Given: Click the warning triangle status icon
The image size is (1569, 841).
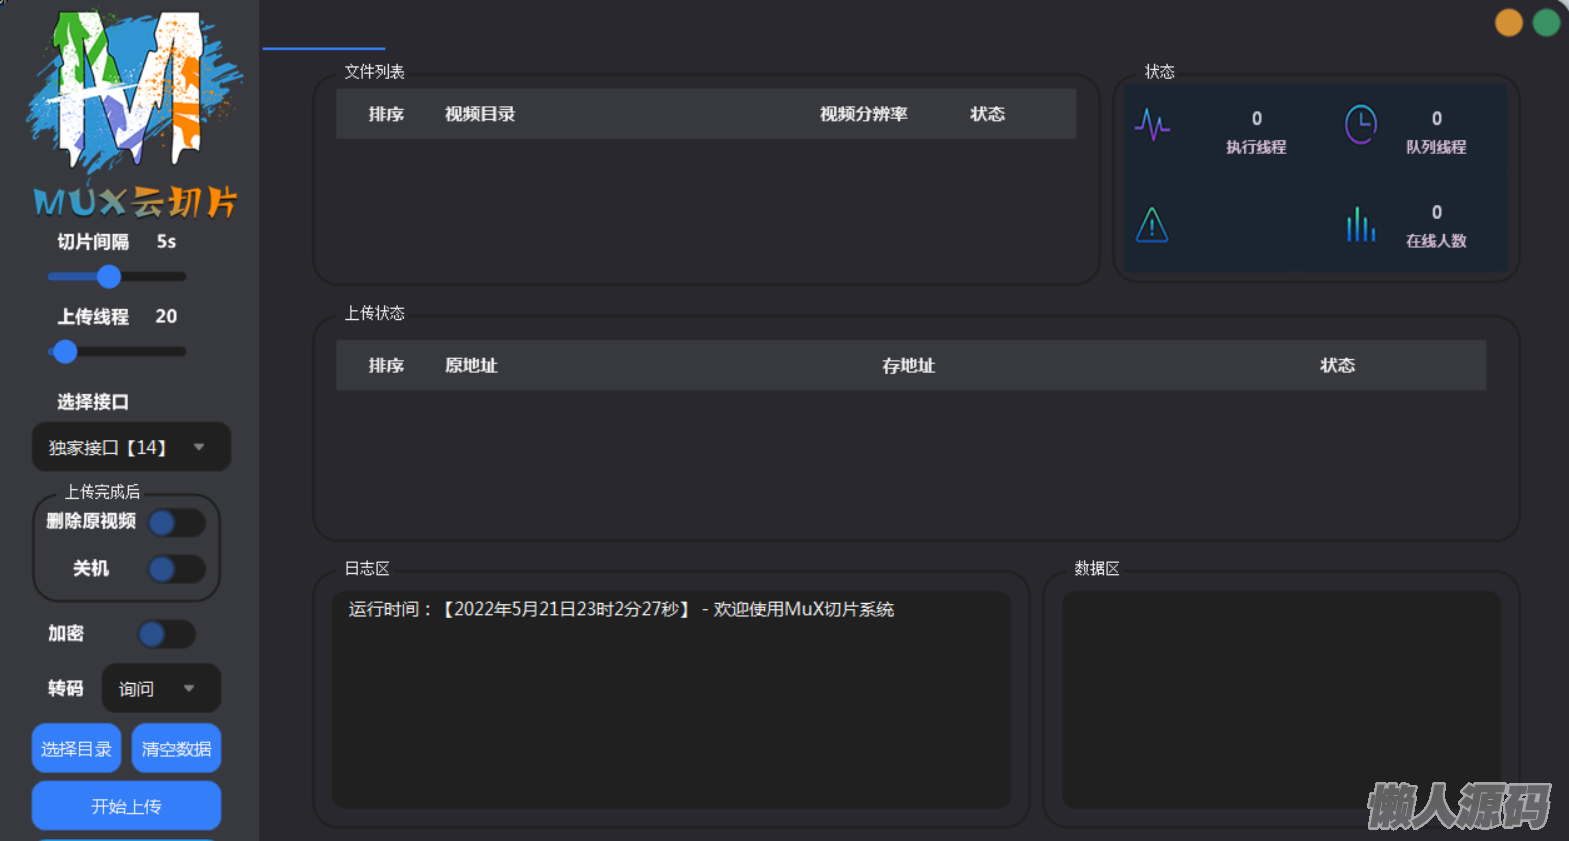Looking at the screenshot, I should tap(1152, 225).
